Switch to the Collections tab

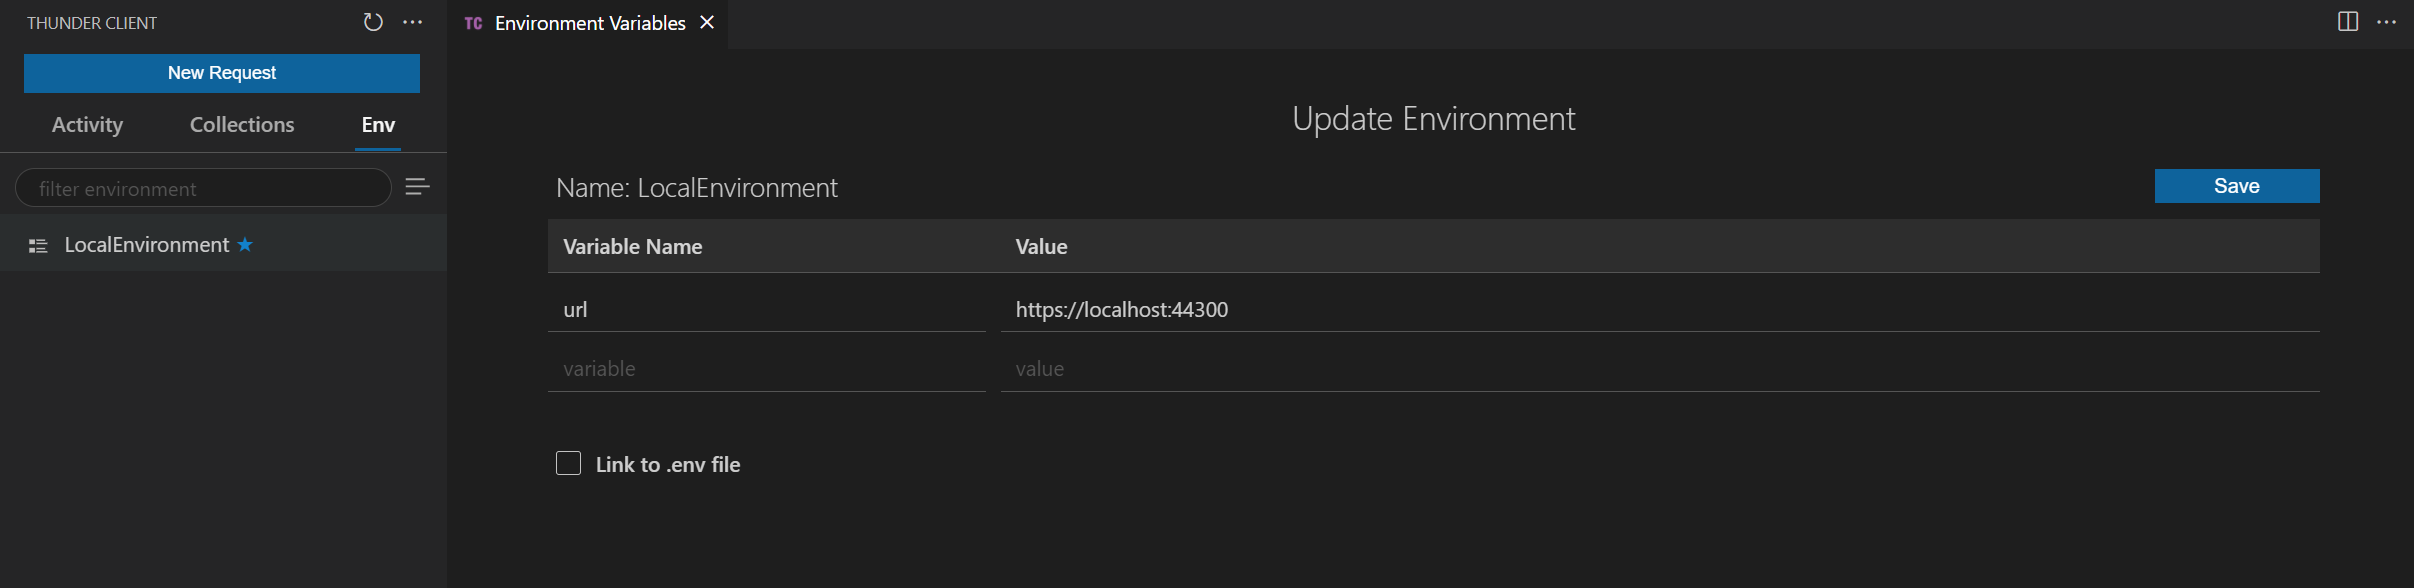(x=241, y=124)
